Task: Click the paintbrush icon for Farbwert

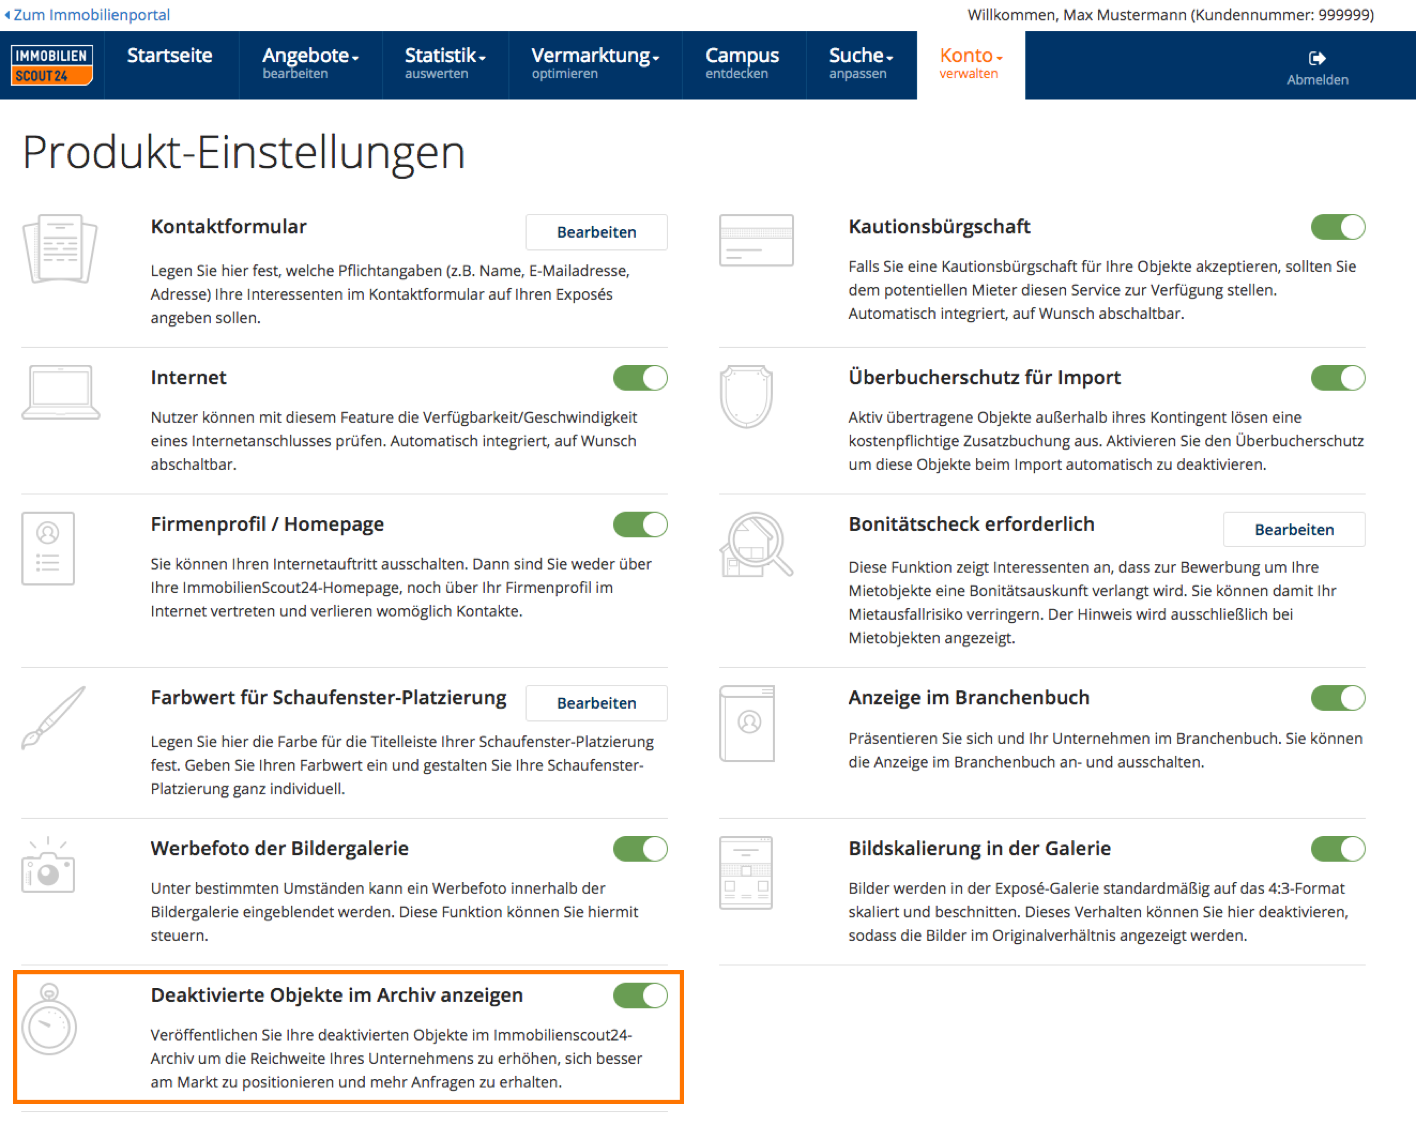Action: pyautogui.click(x=54, y=717)
